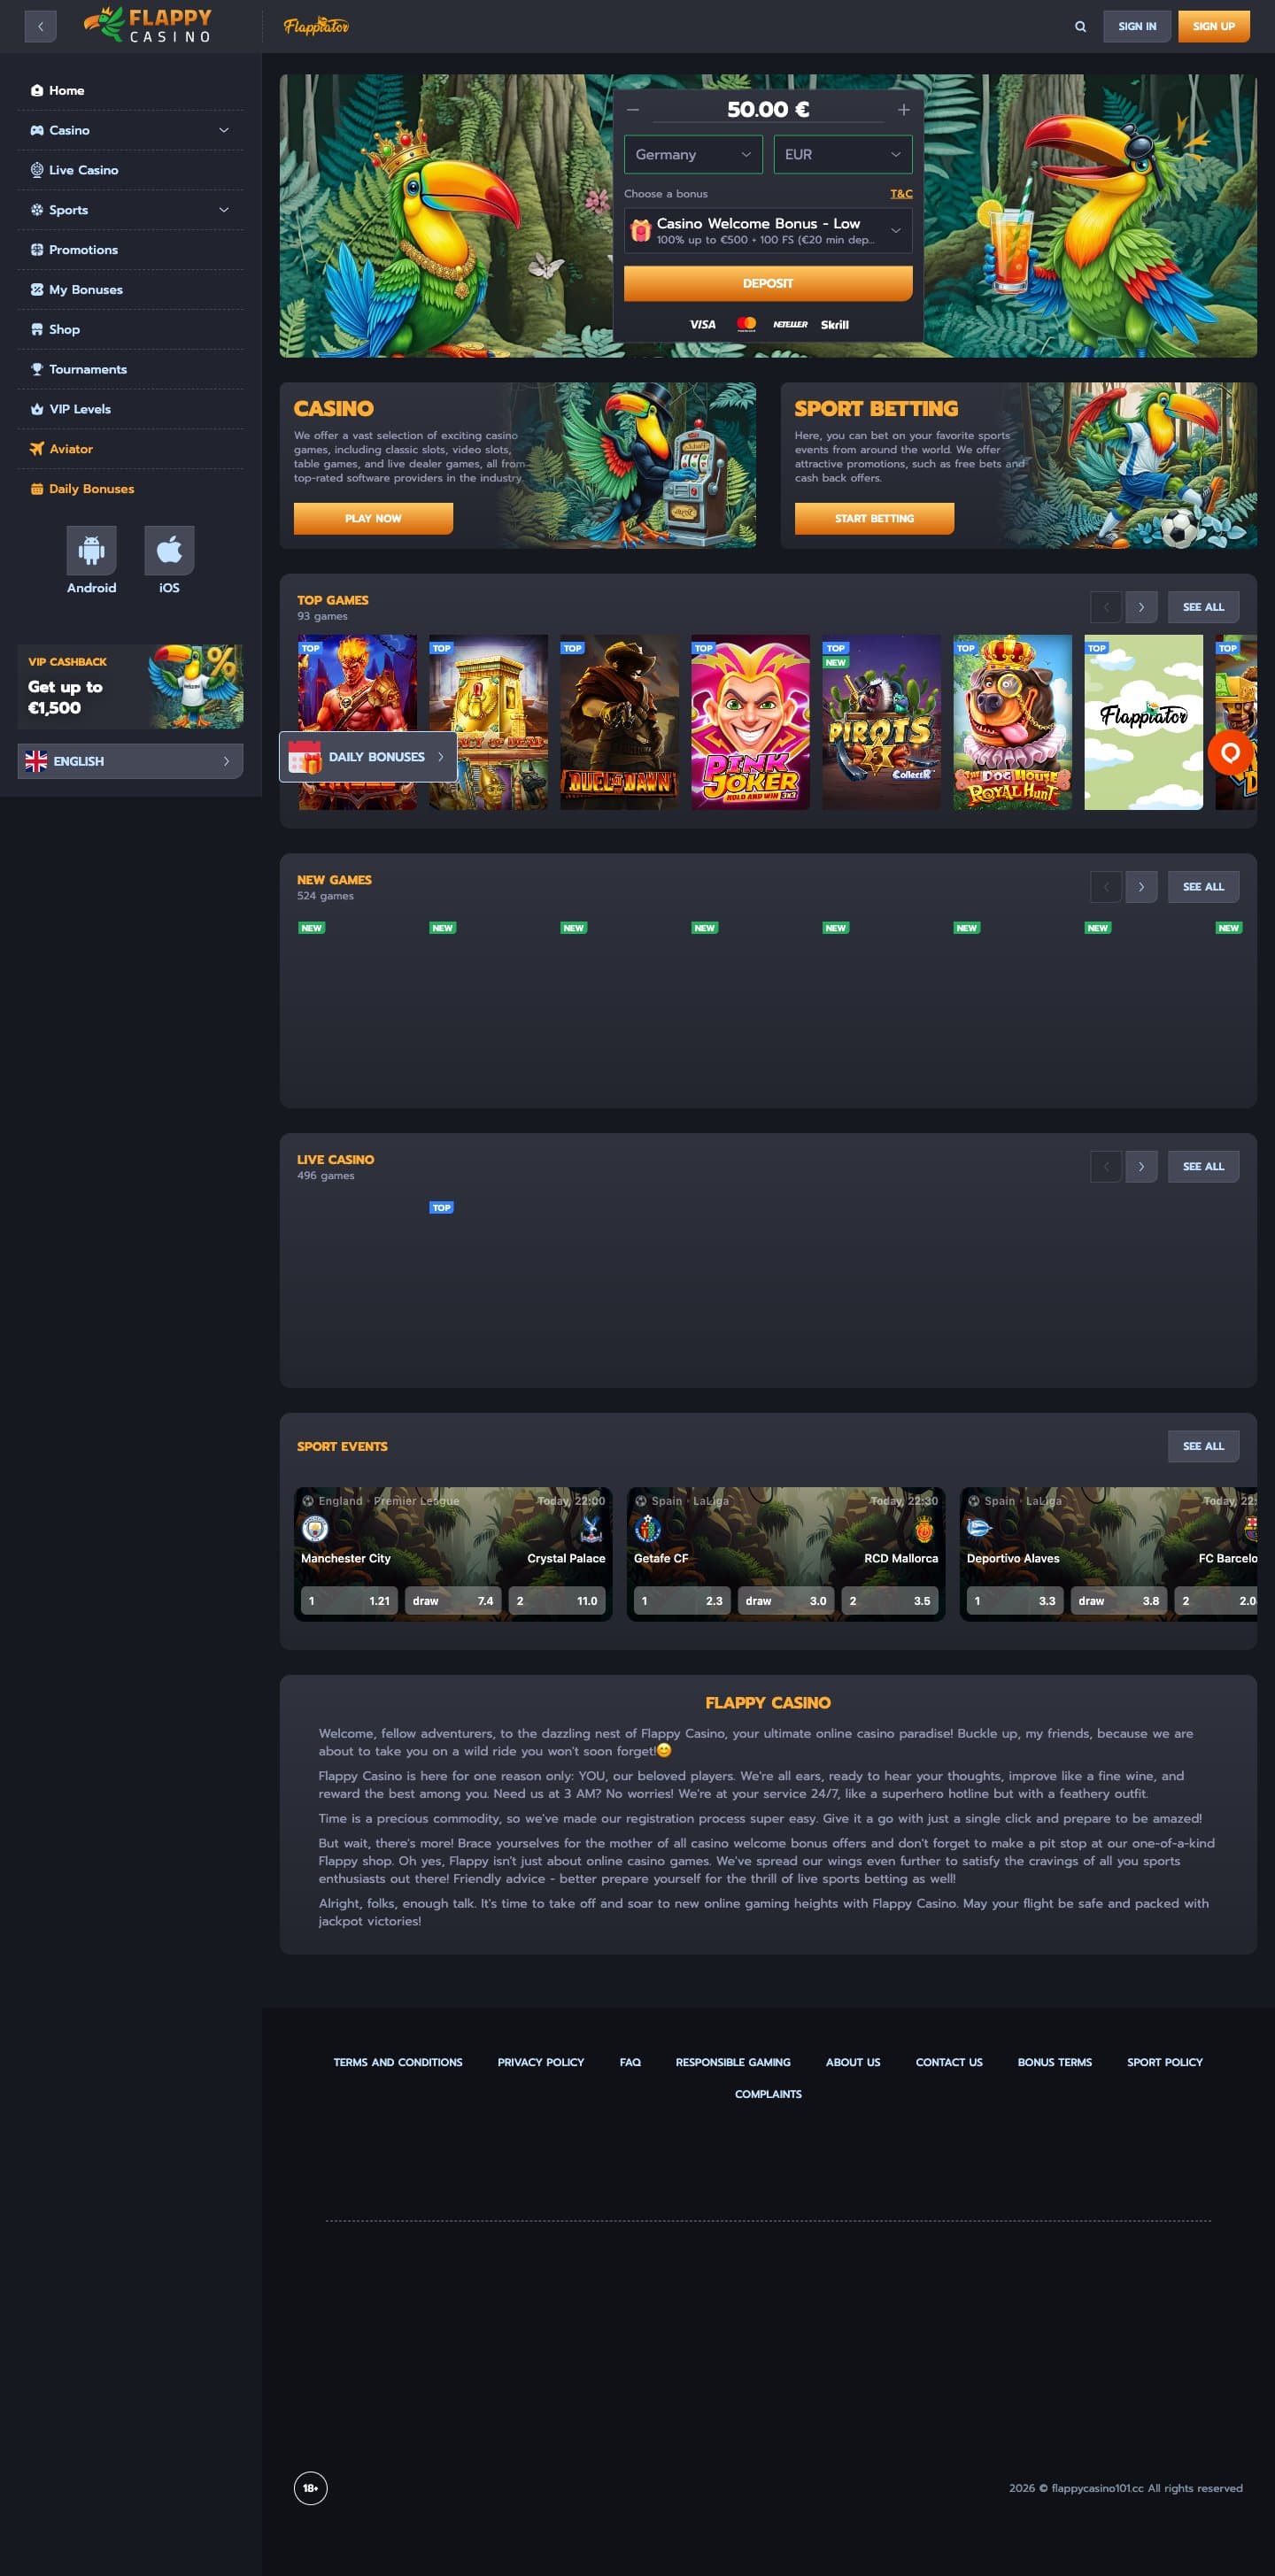Image resolution: width=1275 pixels, height=2576 pixels.
Task: Open the Duel at Dawn game thumbnail
Action: [619, 722]
